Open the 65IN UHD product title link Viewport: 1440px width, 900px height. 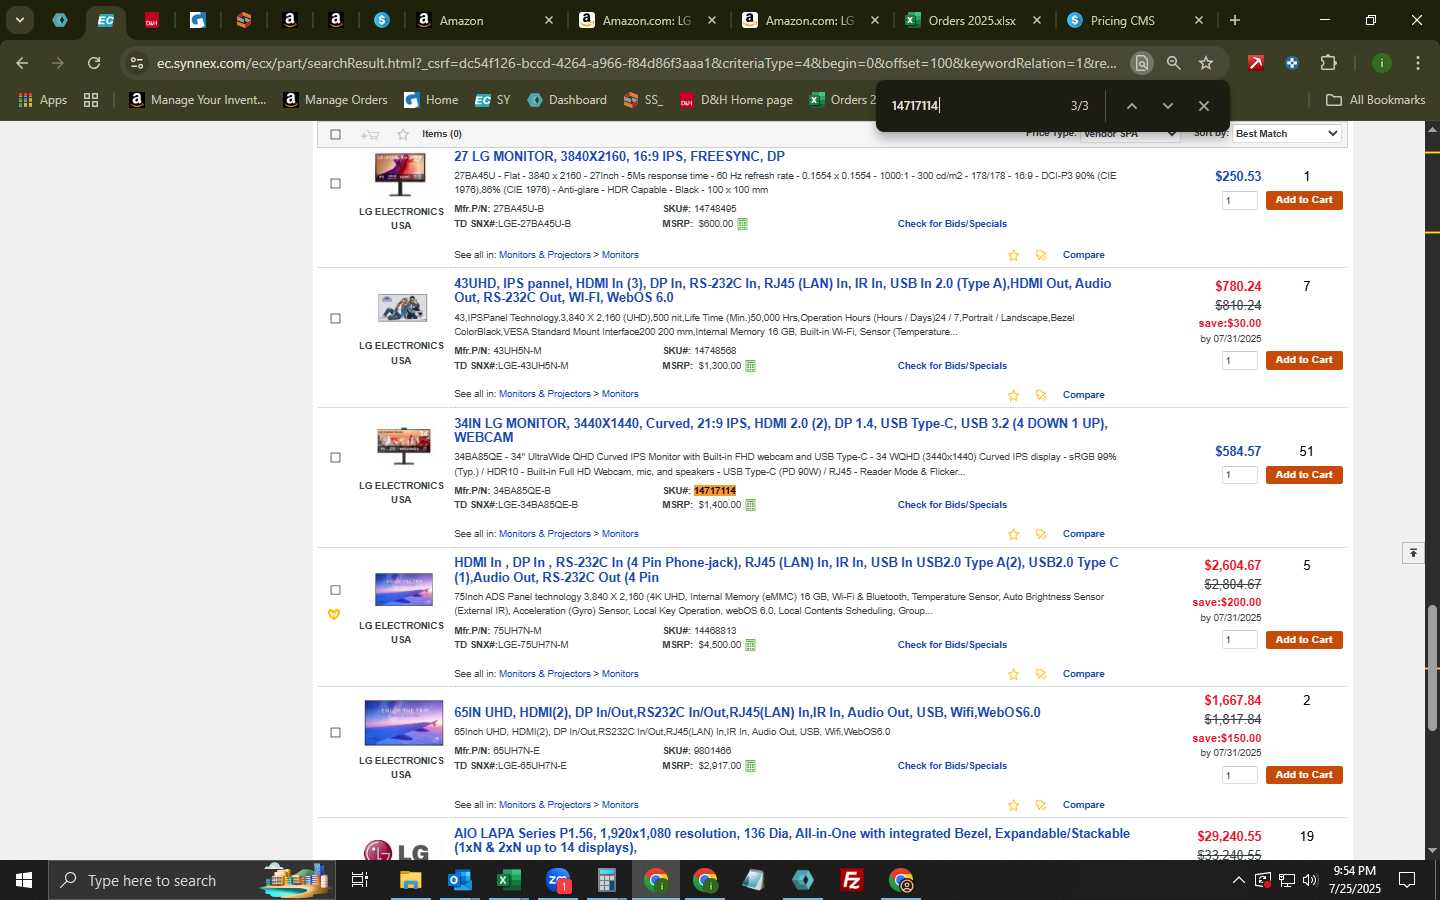[747, 713]
